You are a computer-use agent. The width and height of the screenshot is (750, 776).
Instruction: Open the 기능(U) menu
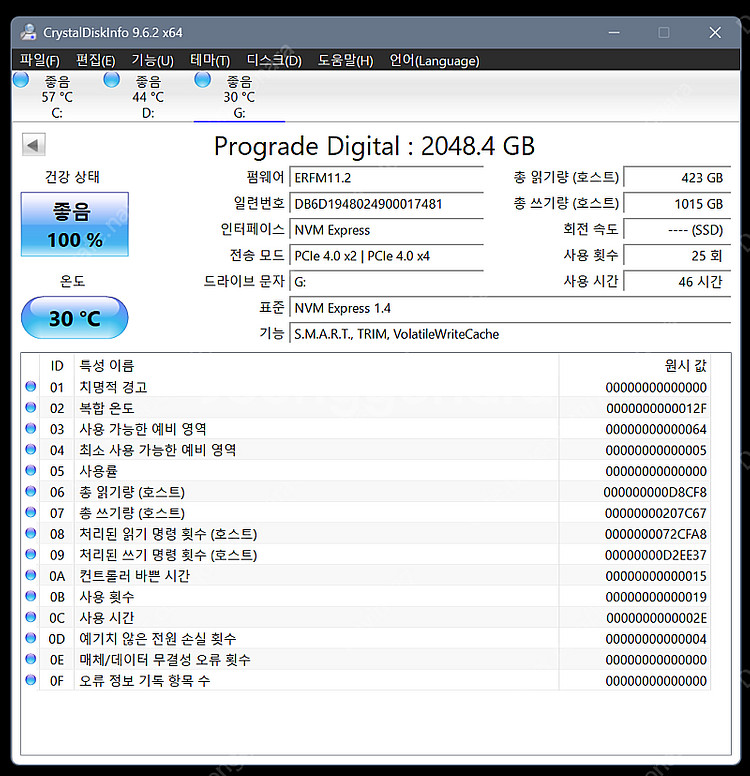pyautogui.click(x=152, y=60)
